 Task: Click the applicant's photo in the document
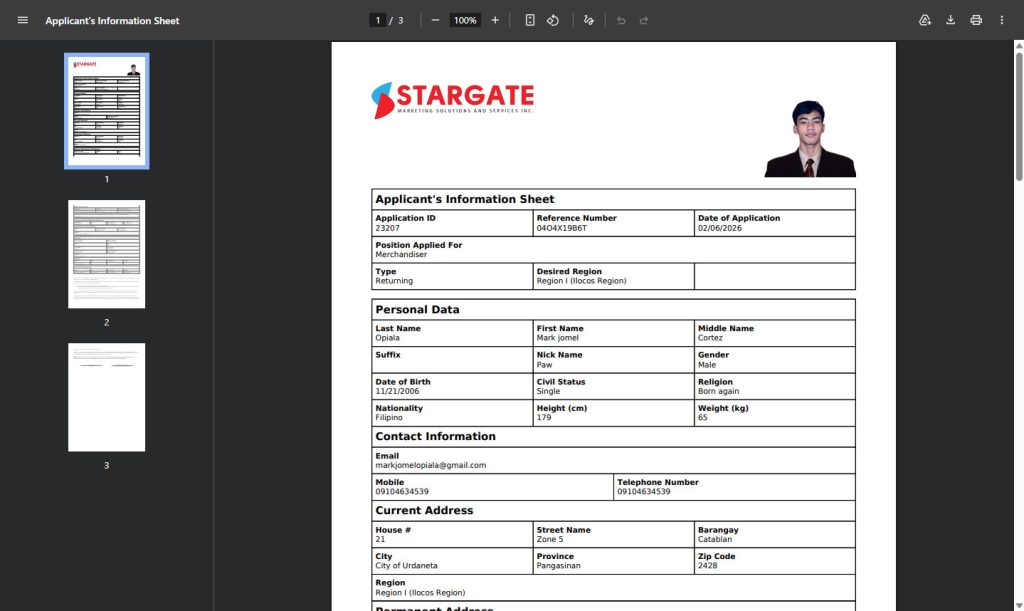pos(810,139)
